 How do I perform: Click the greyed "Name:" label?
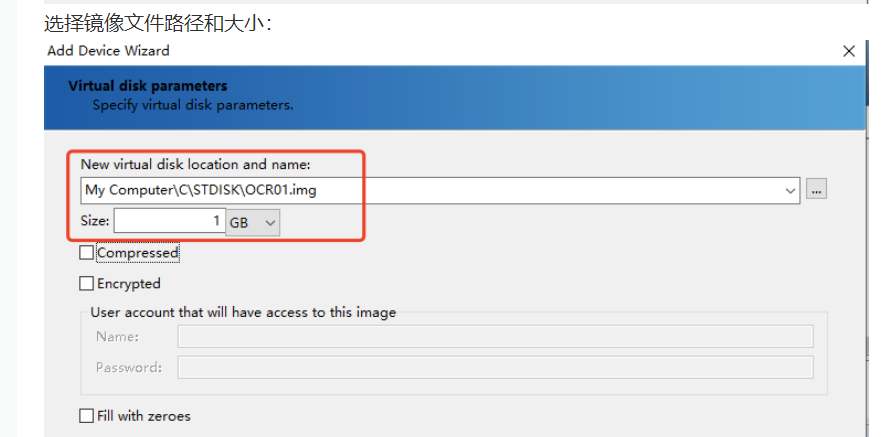[117, 336]
